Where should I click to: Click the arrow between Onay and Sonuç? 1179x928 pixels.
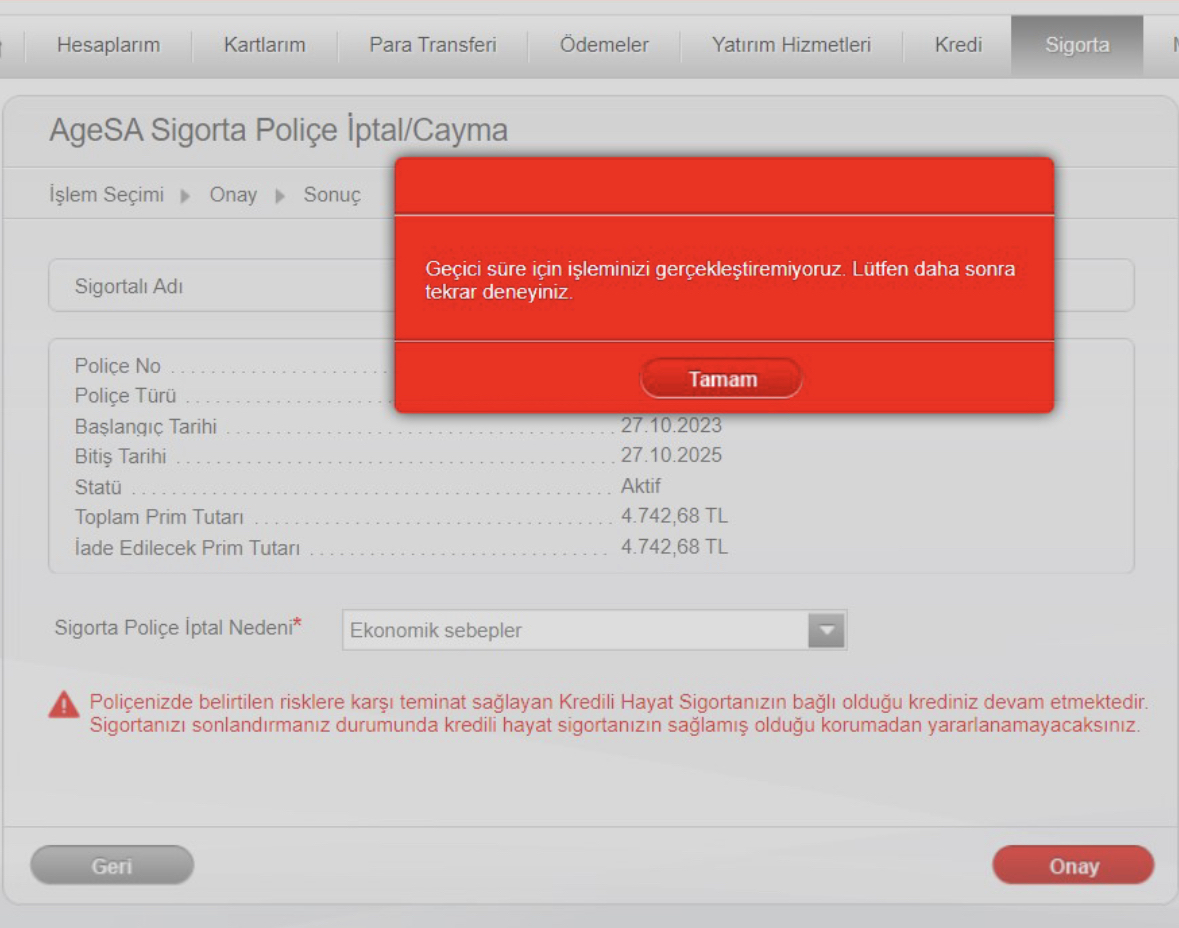tap(280, 196)
